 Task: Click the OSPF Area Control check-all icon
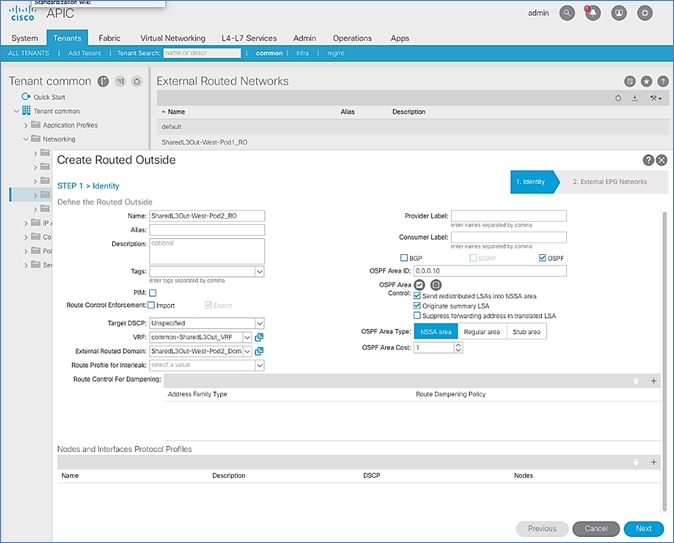(x=420, y=285)
